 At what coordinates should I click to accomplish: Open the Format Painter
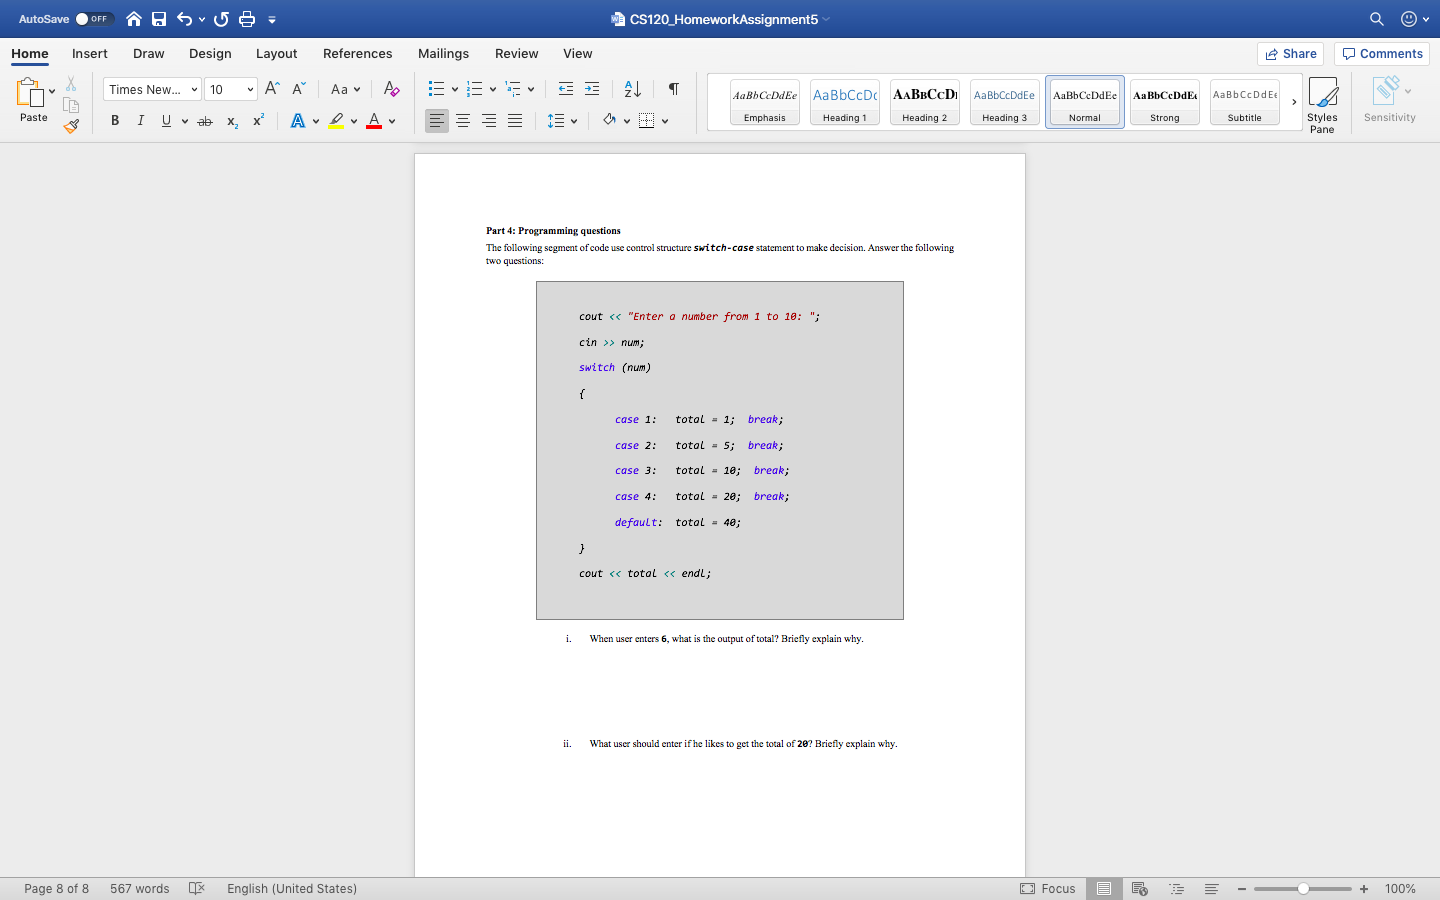[x=70, y=126]
